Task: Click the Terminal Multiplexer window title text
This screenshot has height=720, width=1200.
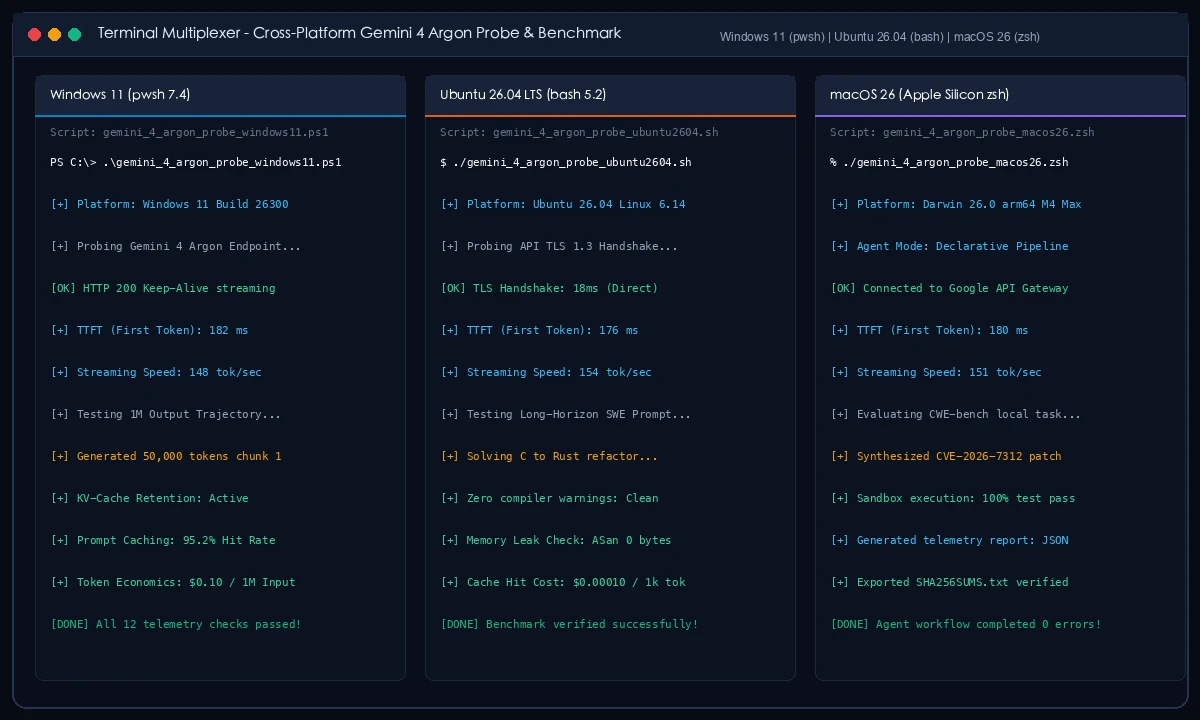Action: [359, 33]
